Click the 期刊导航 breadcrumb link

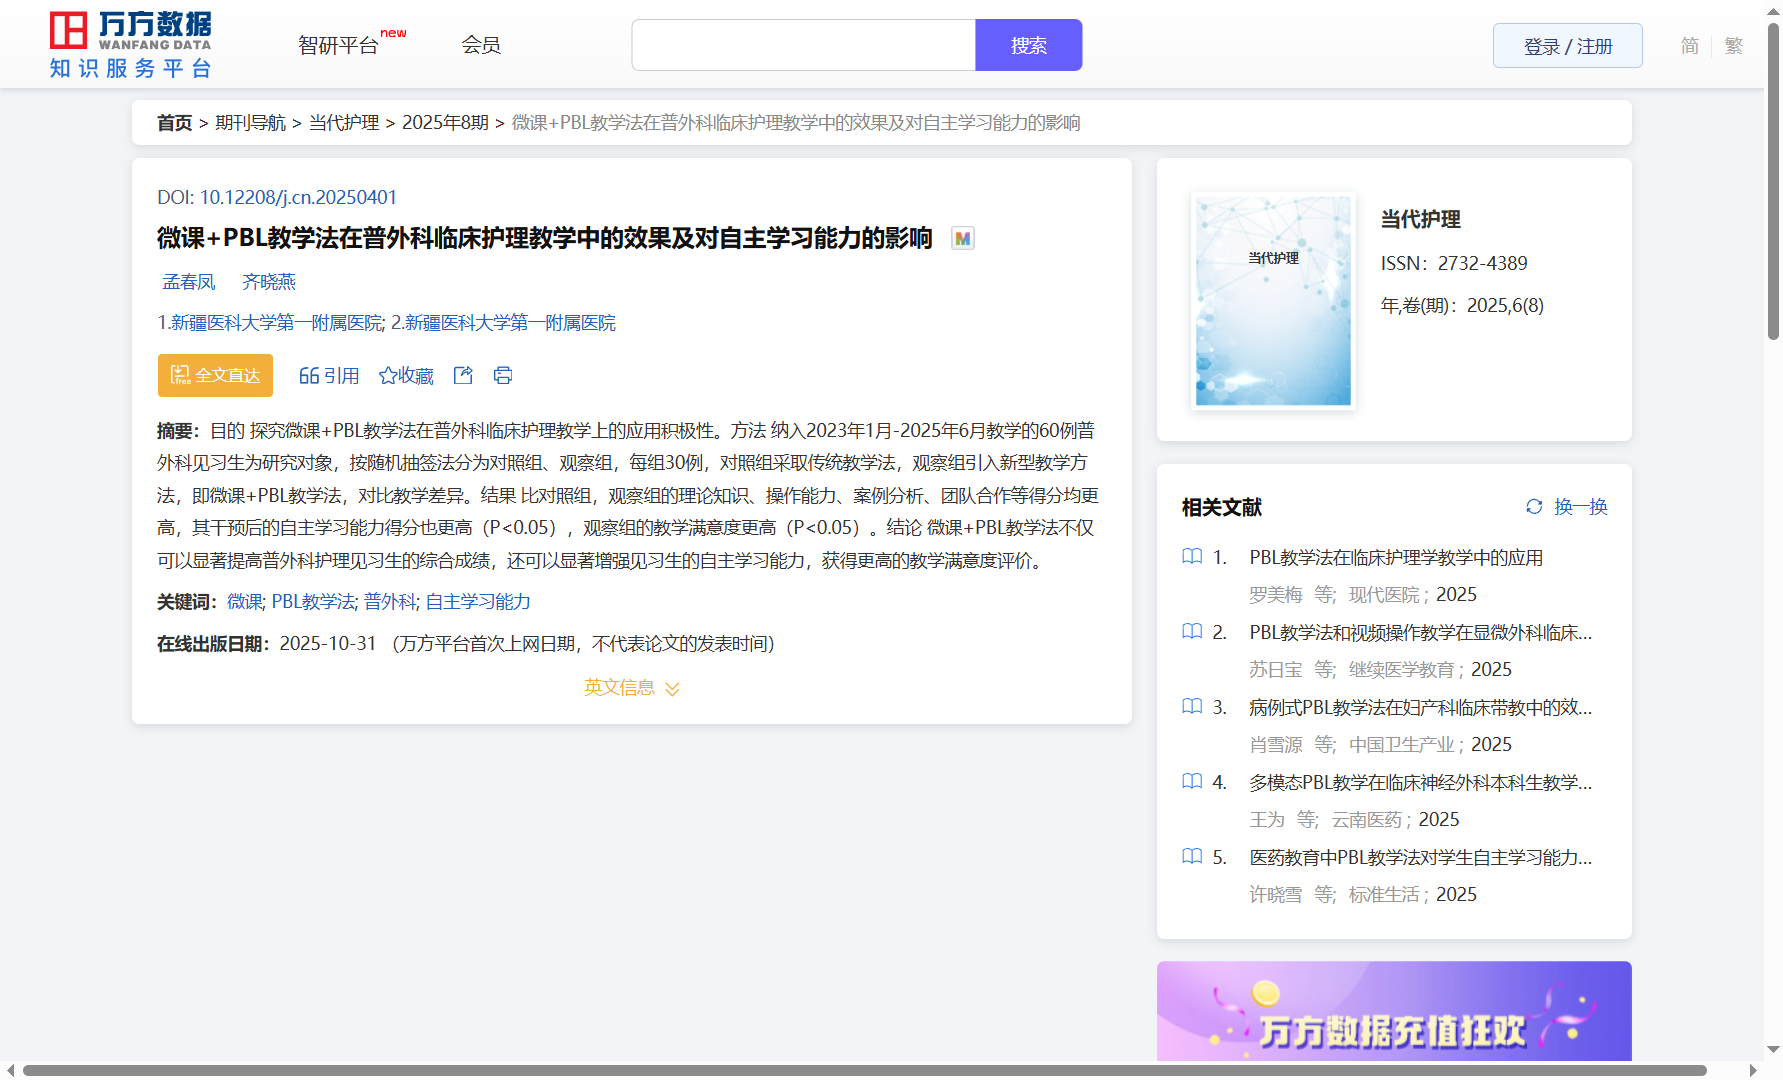coord(250,122)
